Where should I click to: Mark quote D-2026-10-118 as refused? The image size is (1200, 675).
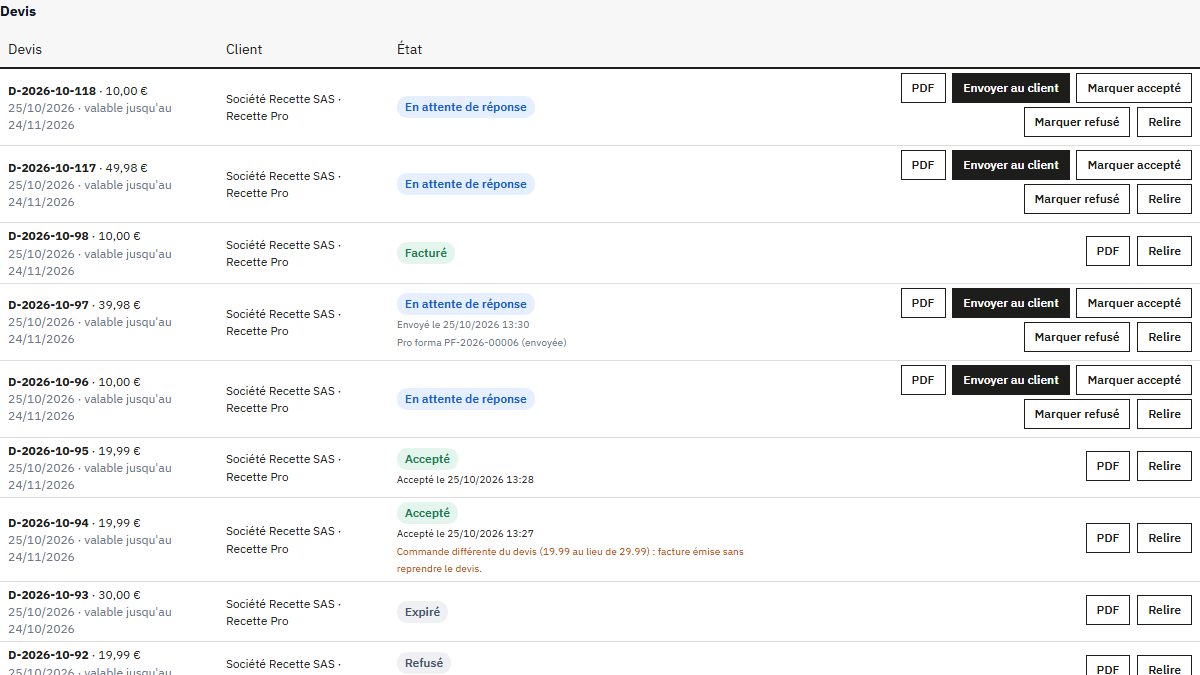coord(1077,122)
